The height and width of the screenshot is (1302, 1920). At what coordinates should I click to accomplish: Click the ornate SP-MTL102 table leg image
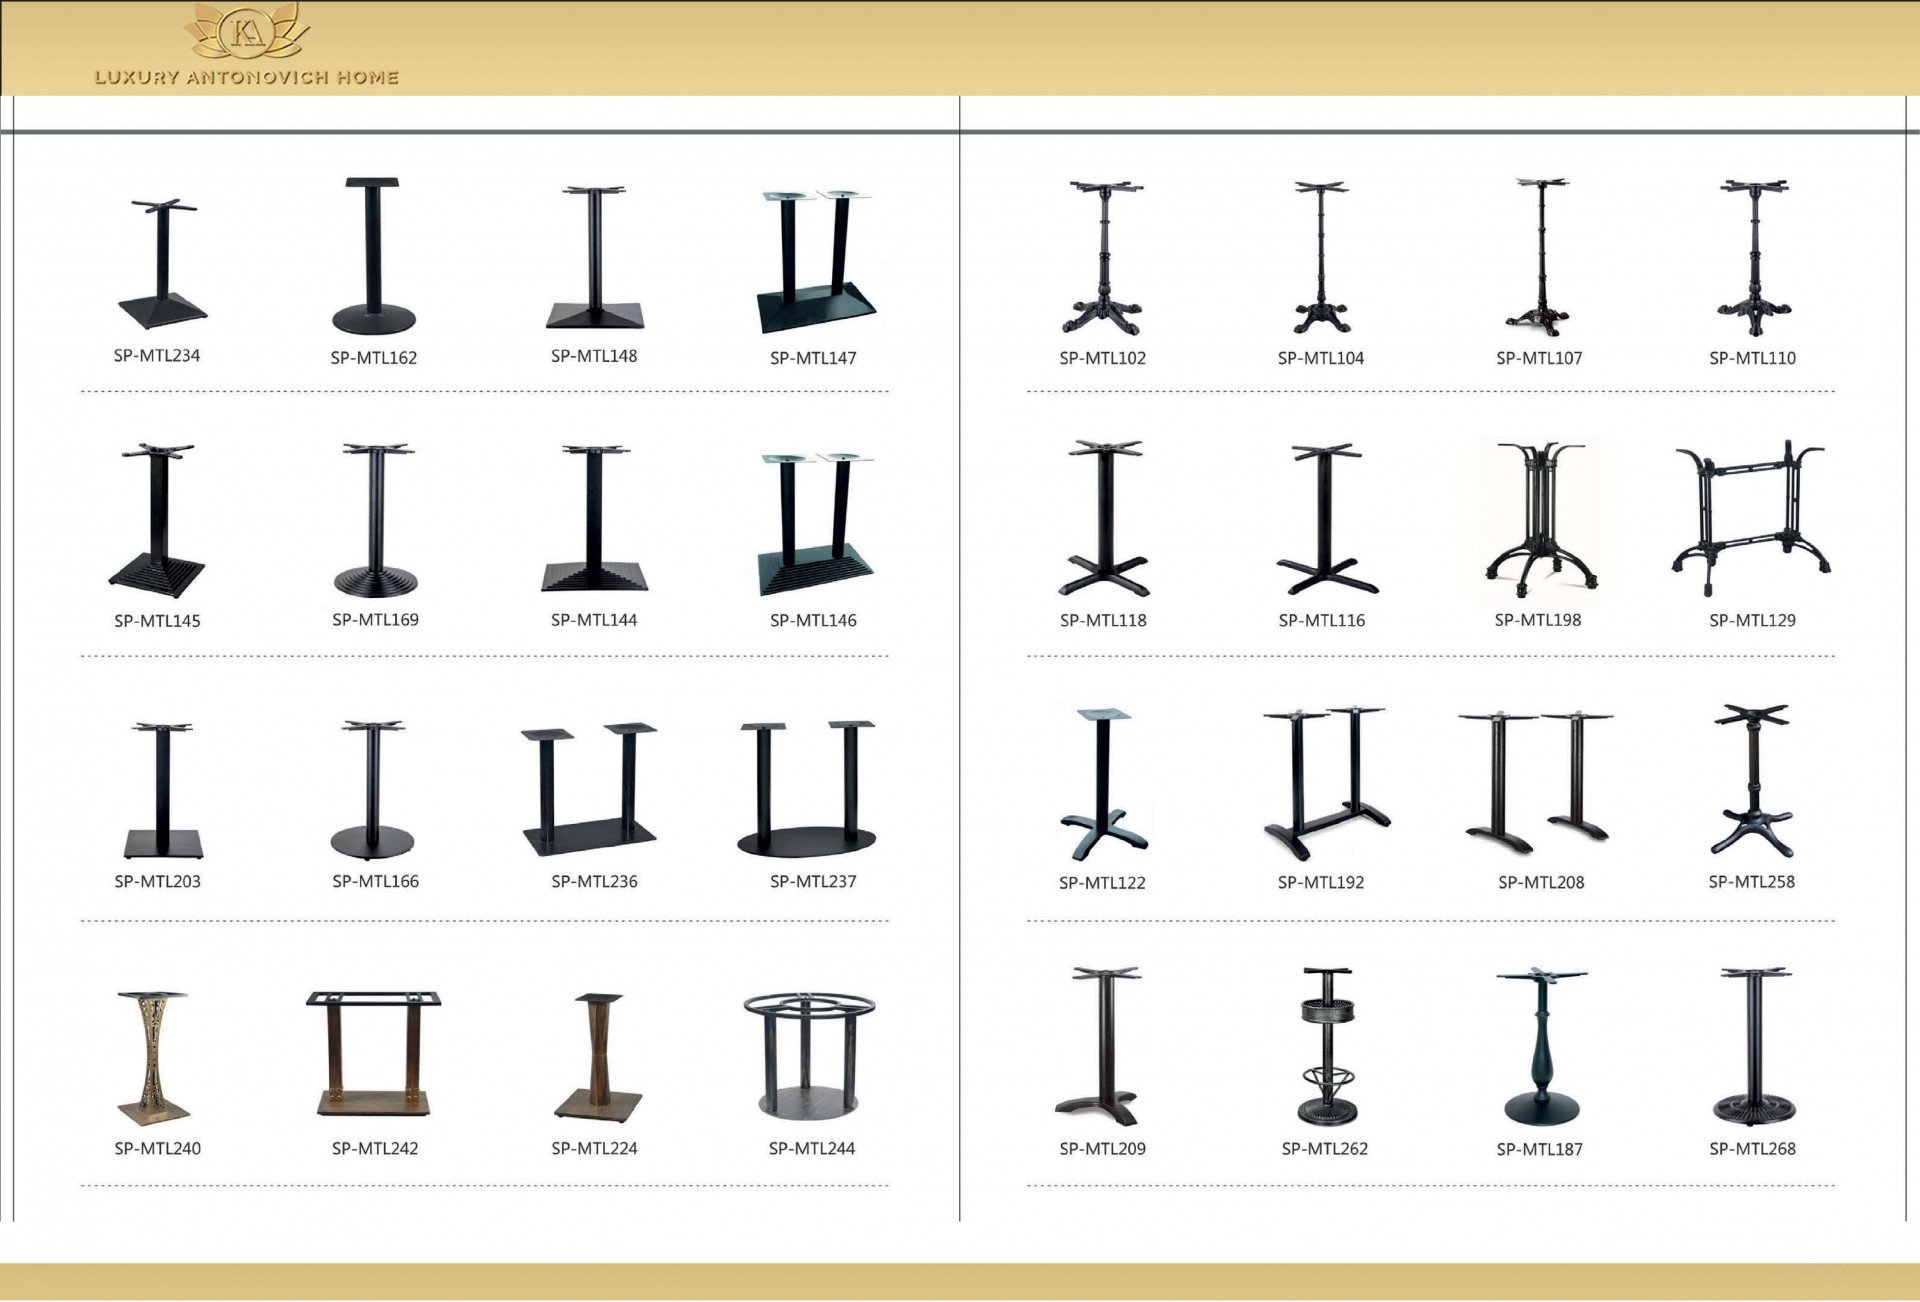[x=1104, y=258]
